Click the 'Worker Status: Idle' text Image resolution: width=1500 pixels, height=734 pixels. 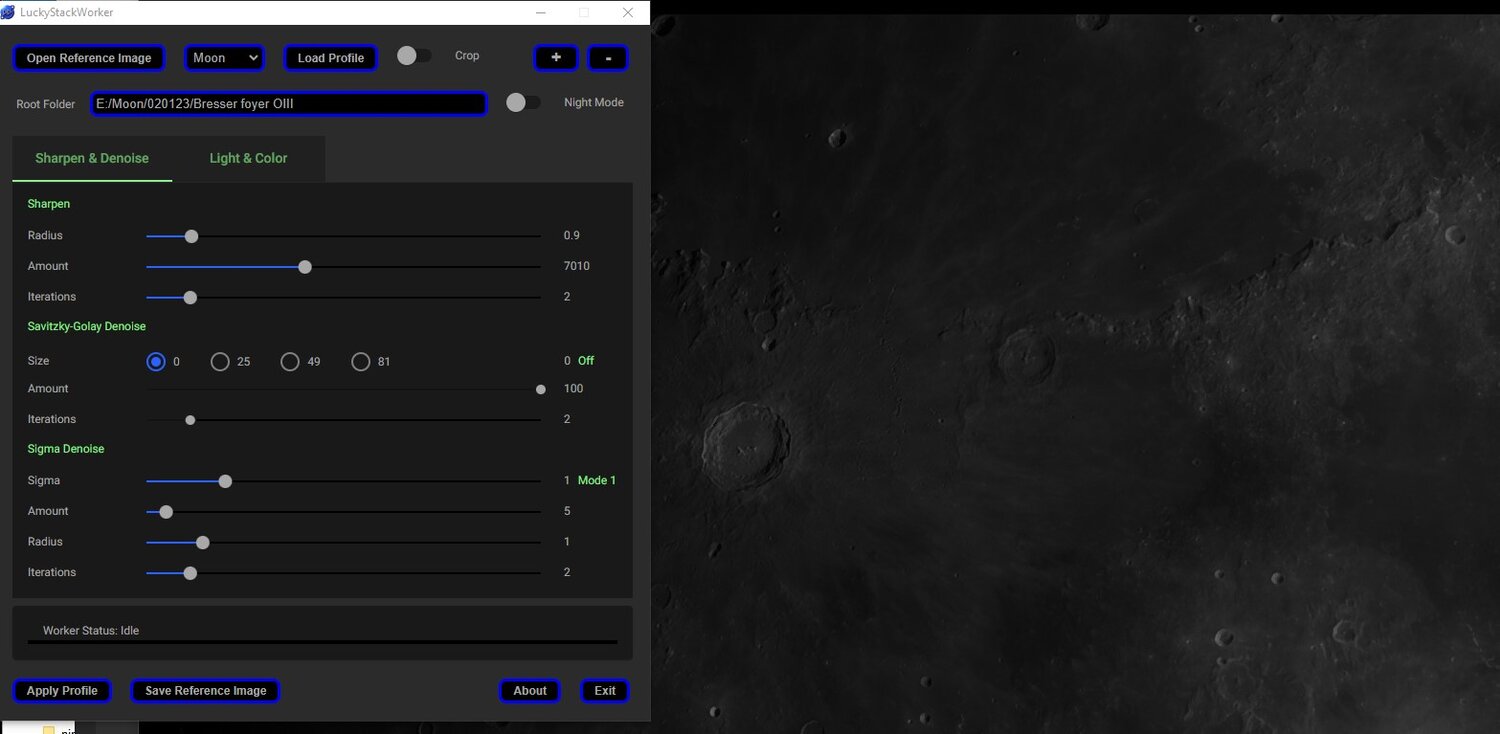[x=91, y=631]
